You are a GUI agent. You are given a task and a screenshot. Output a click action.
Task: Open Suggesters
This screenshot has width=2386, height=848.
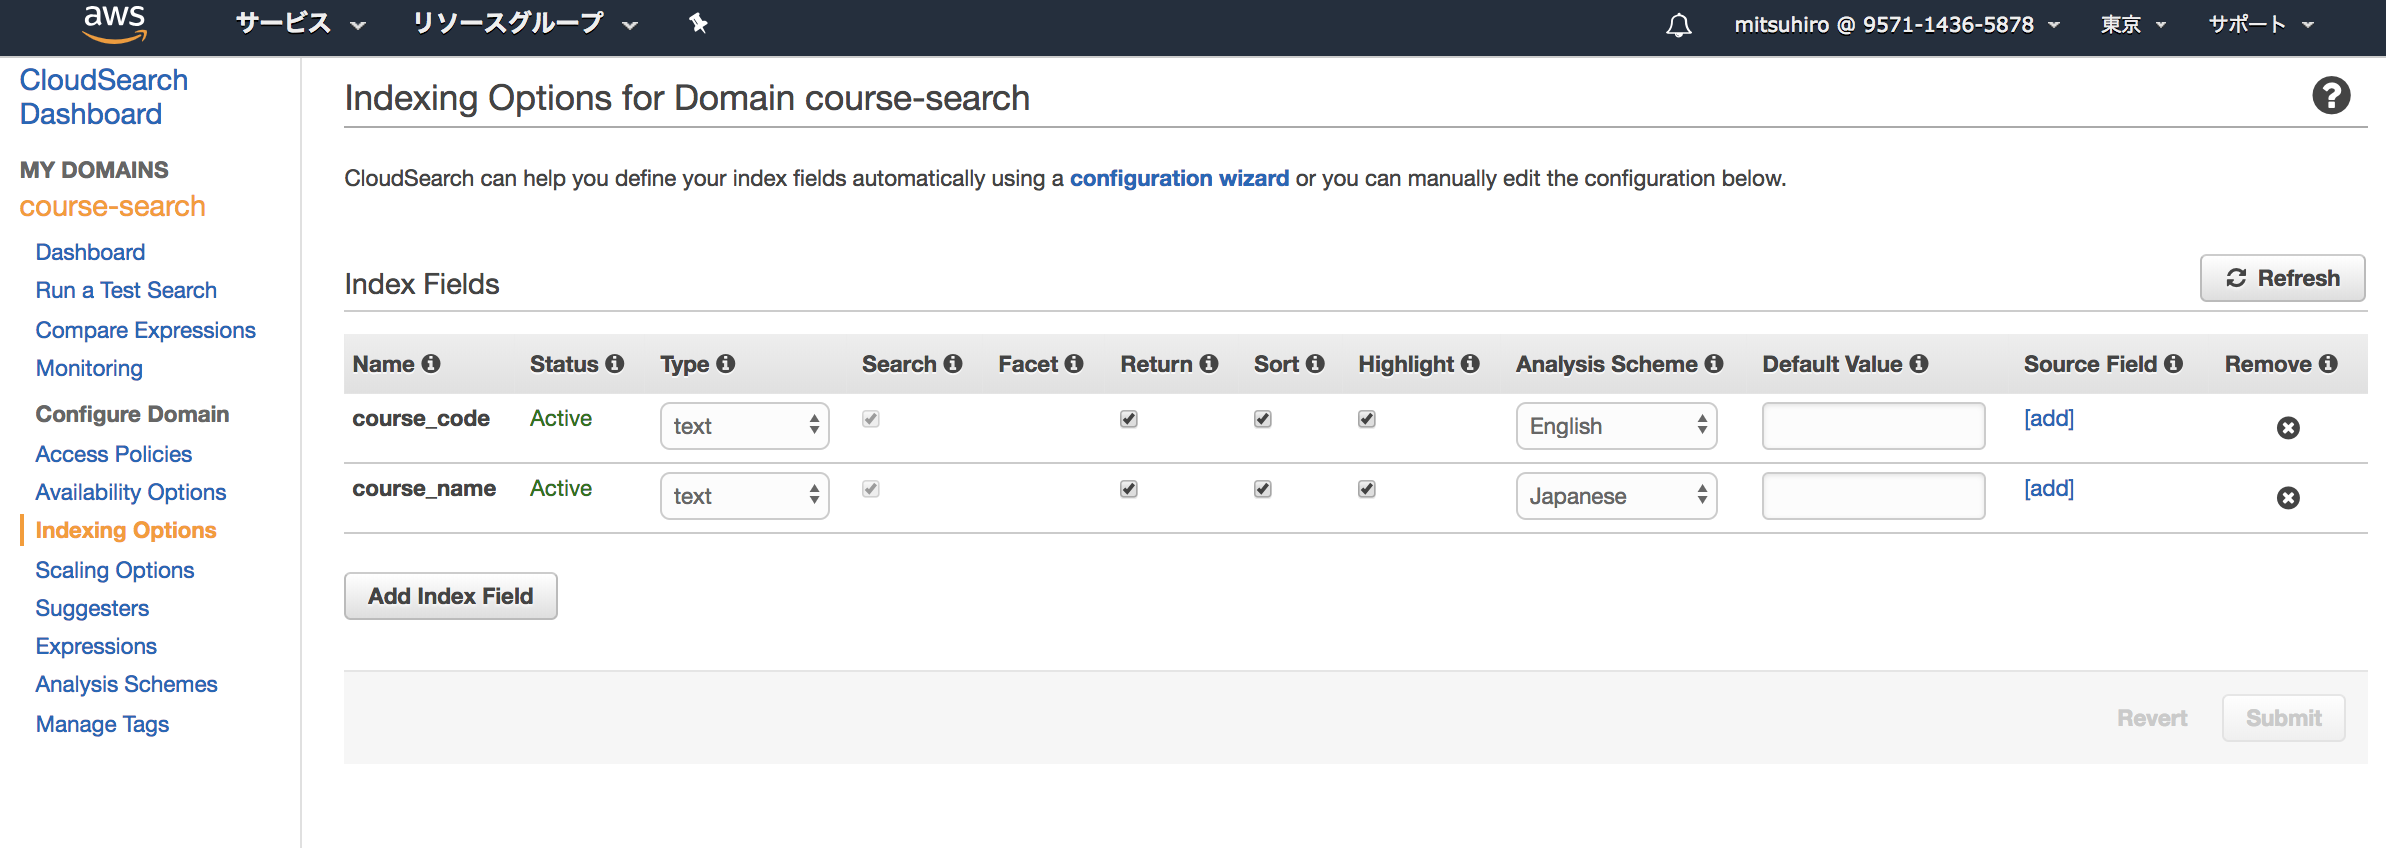(x=92, y=608)
